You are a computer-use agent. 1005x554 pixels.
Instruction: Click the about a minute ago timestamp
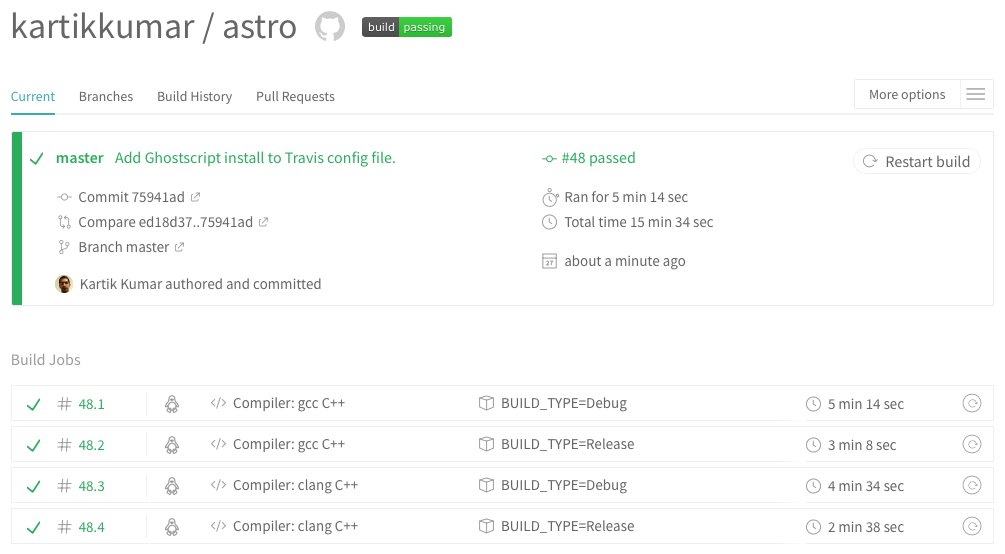coord(625,261)
